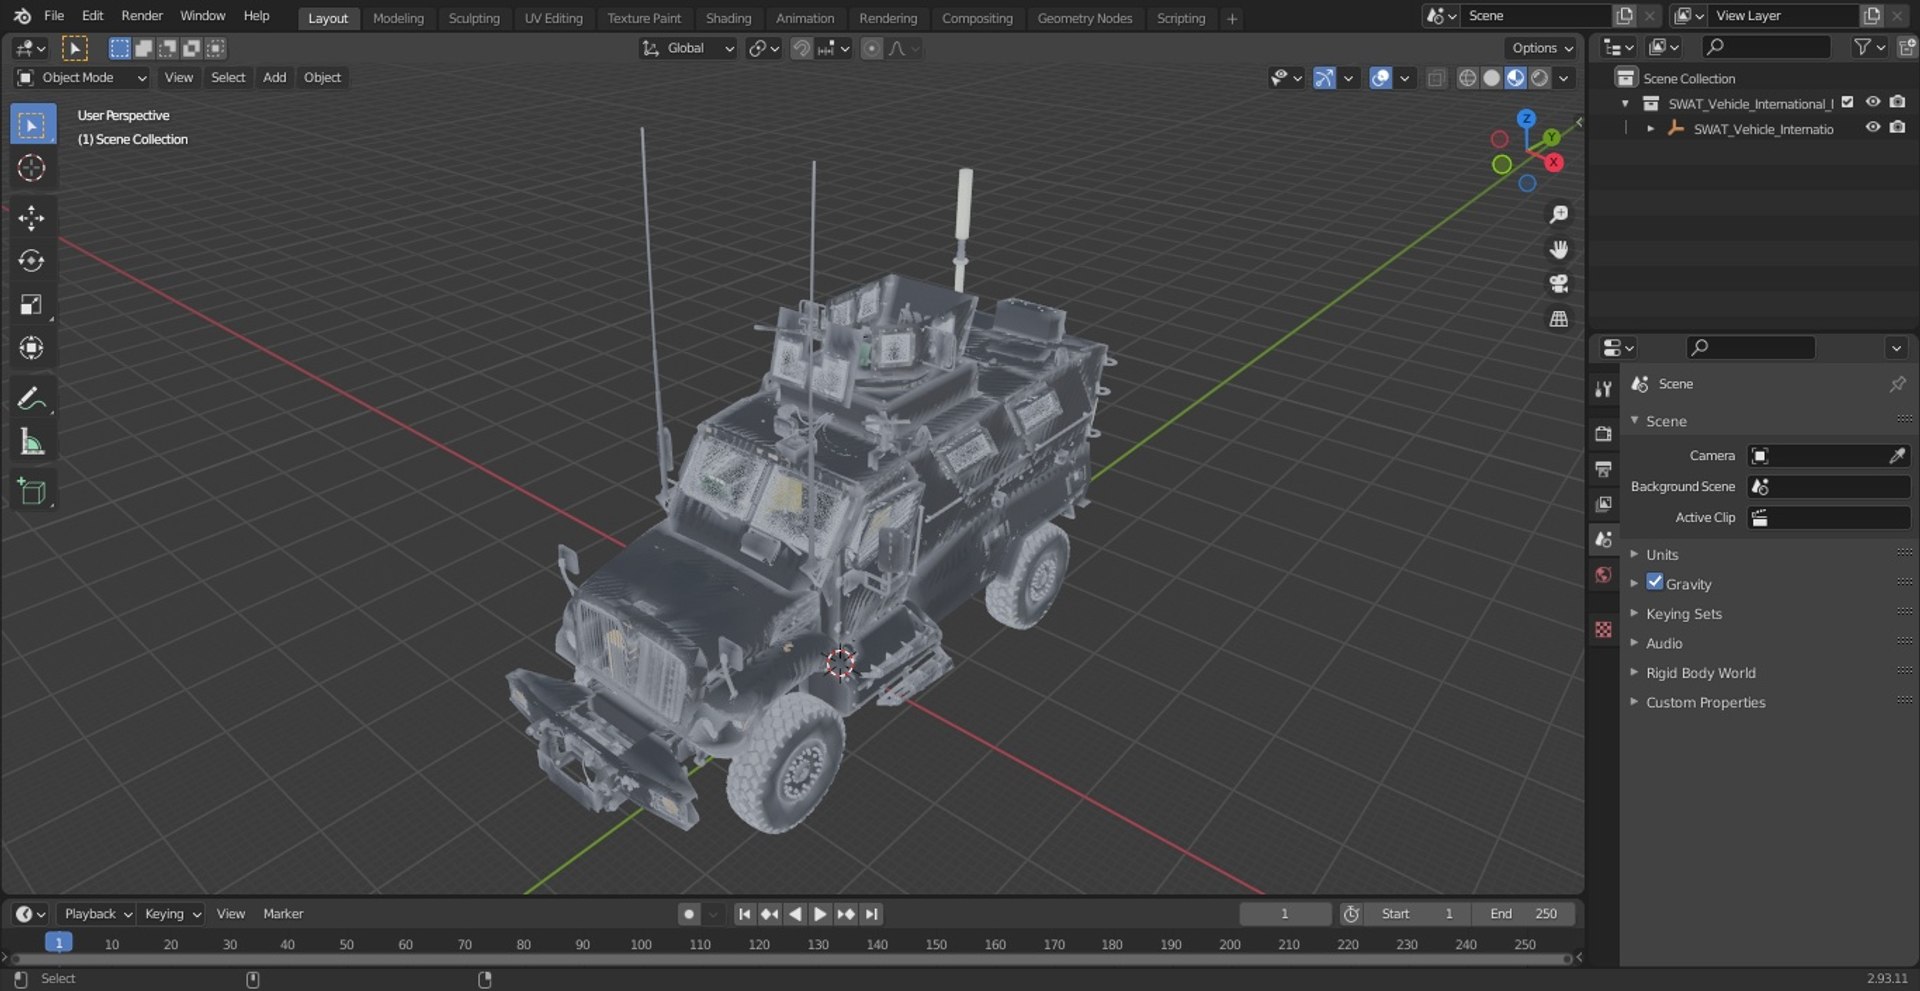Image resolution: width=1920 pixels, height=991 pixels.
Task: Click the Zoom viewport magnifier icon
Action: pos(1558,214)
